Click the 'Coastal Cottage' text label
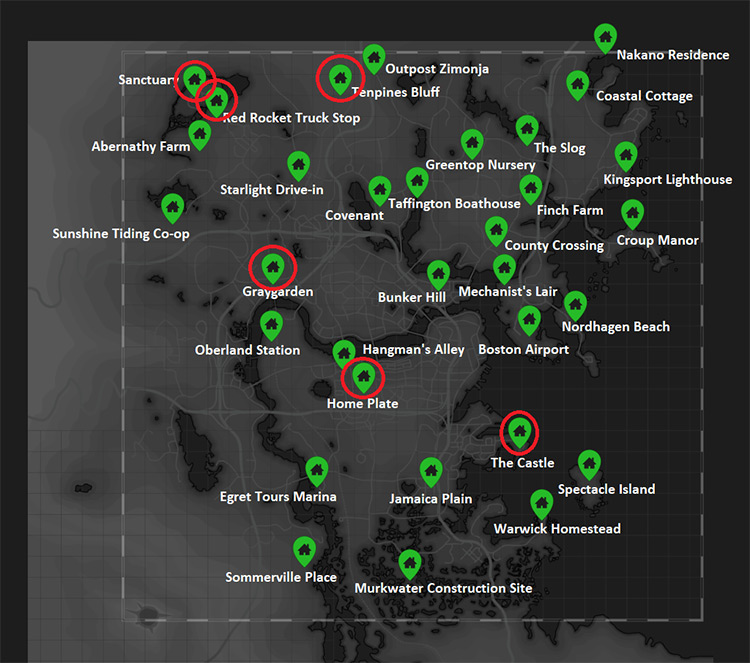Screen dimensions: 750x663 pos(644,96)
